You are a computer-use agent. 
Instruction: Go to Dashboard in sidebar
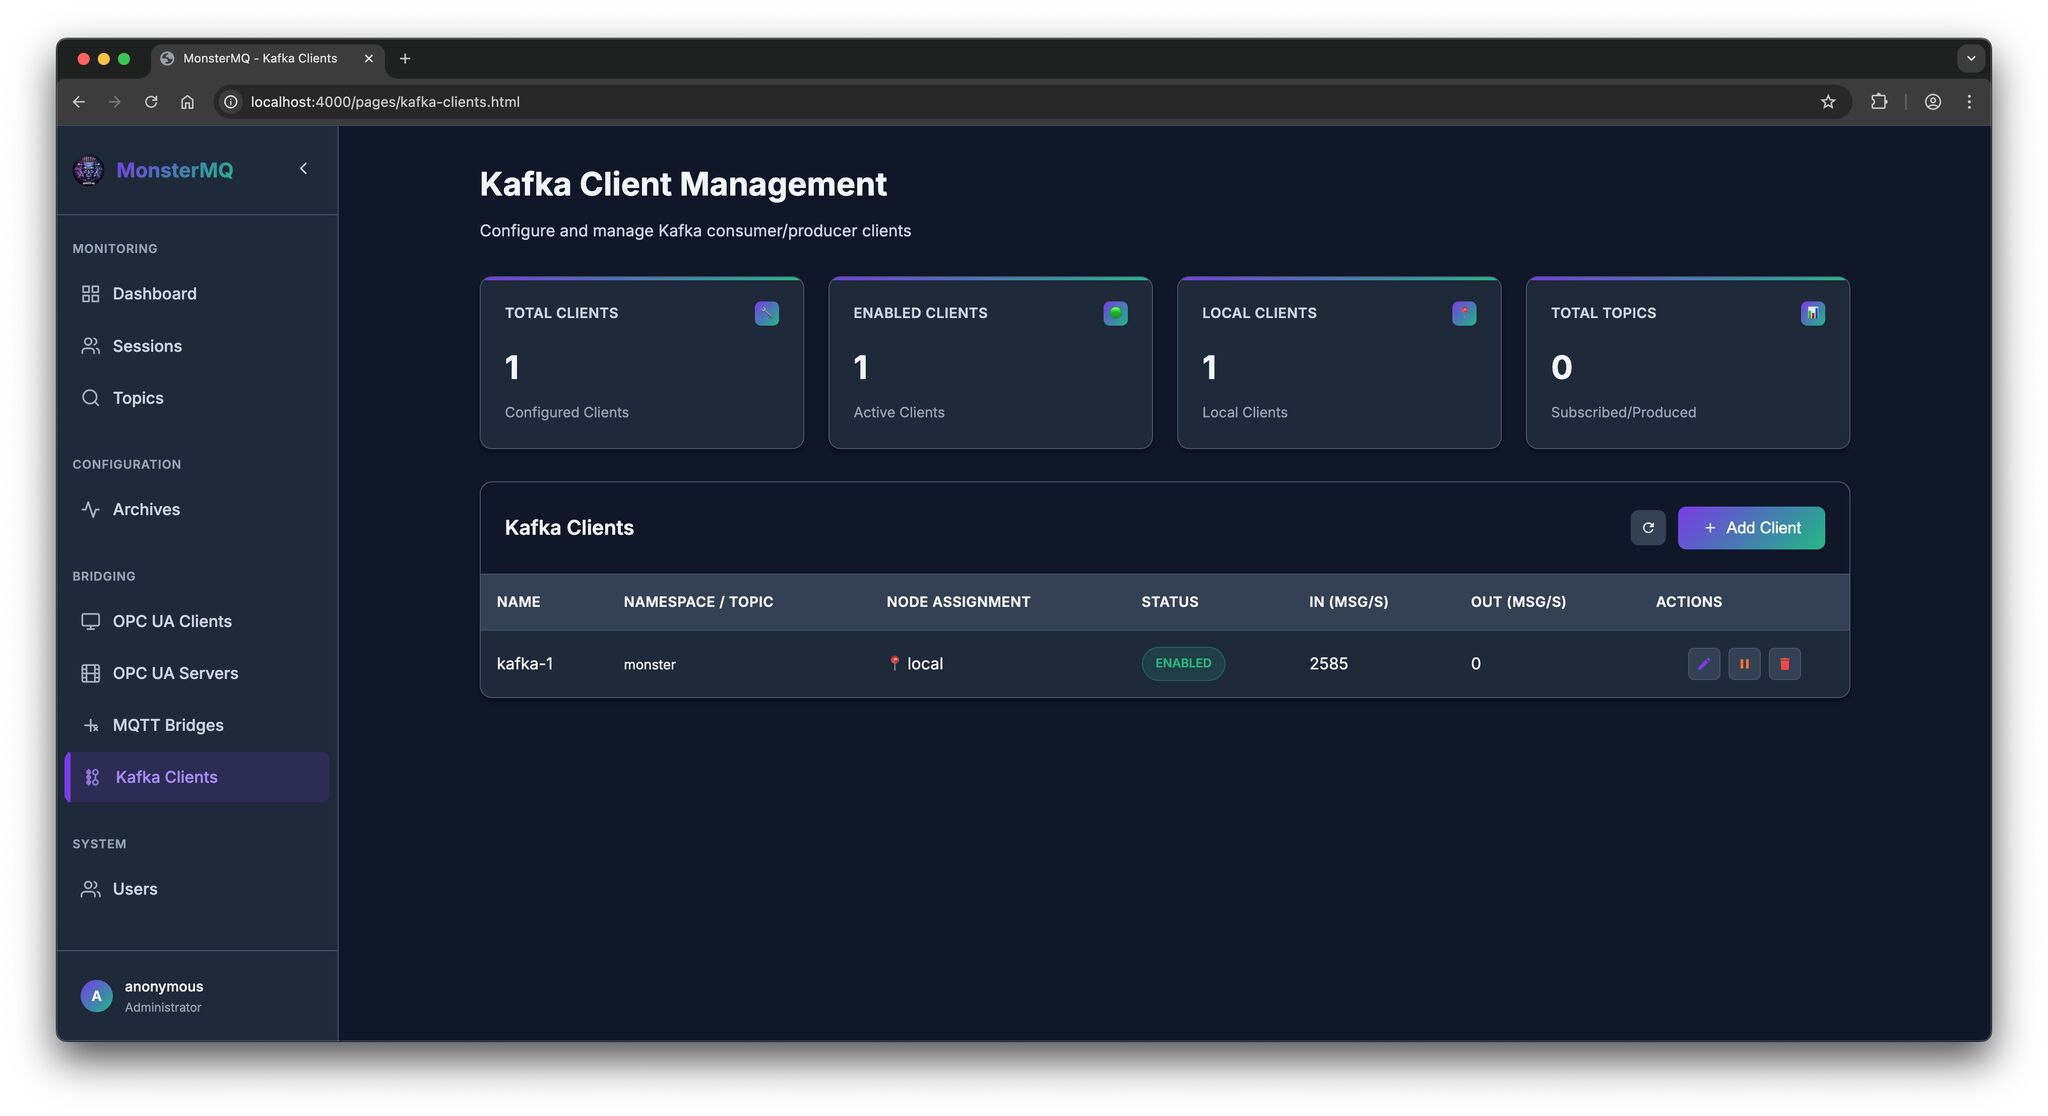(154, 294)
